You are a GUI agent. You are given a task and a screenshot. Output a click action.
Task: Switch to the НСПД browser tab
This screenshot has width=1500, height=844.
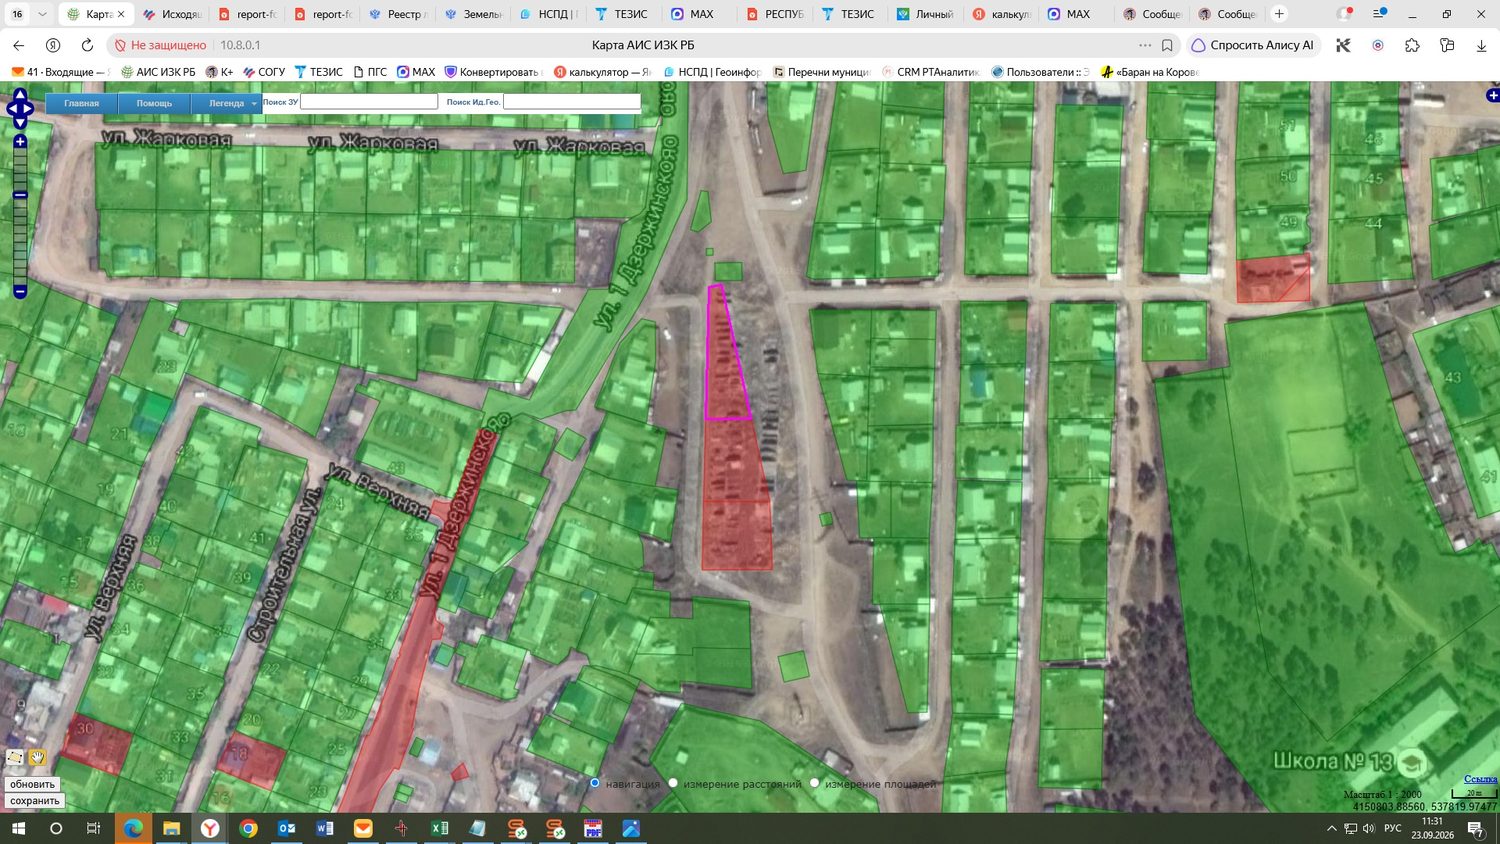pyautogui.click(x=547, y=14)
